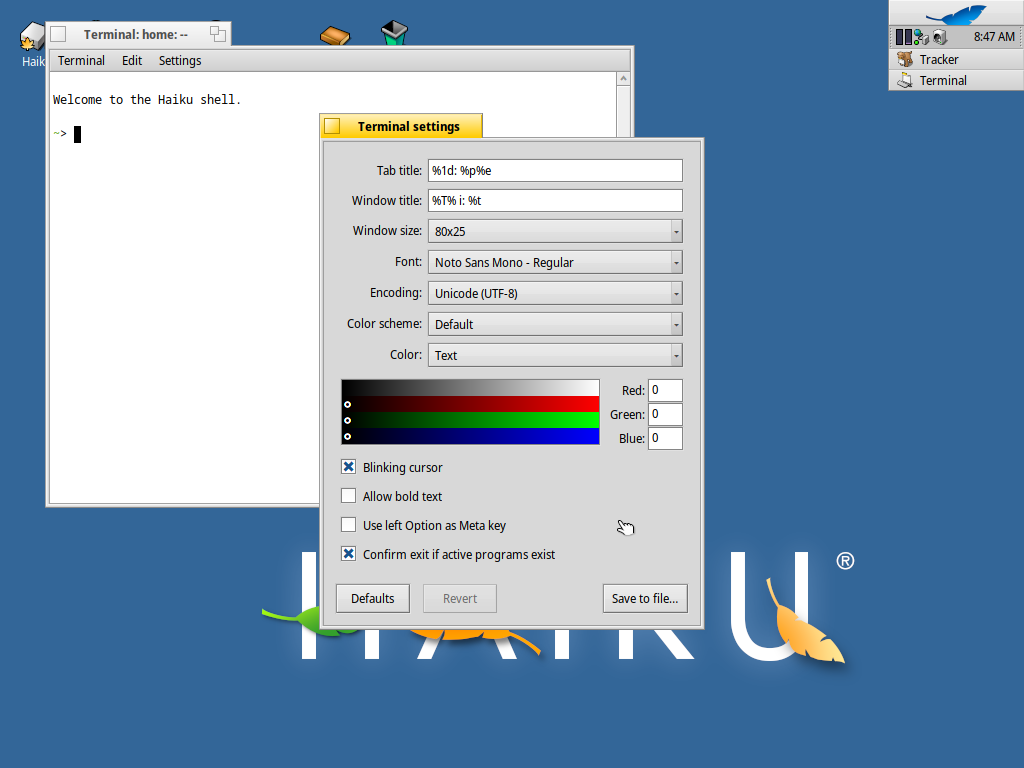Open the Trash can desktop icon
1024x768 pixels.
click(394, 33)
